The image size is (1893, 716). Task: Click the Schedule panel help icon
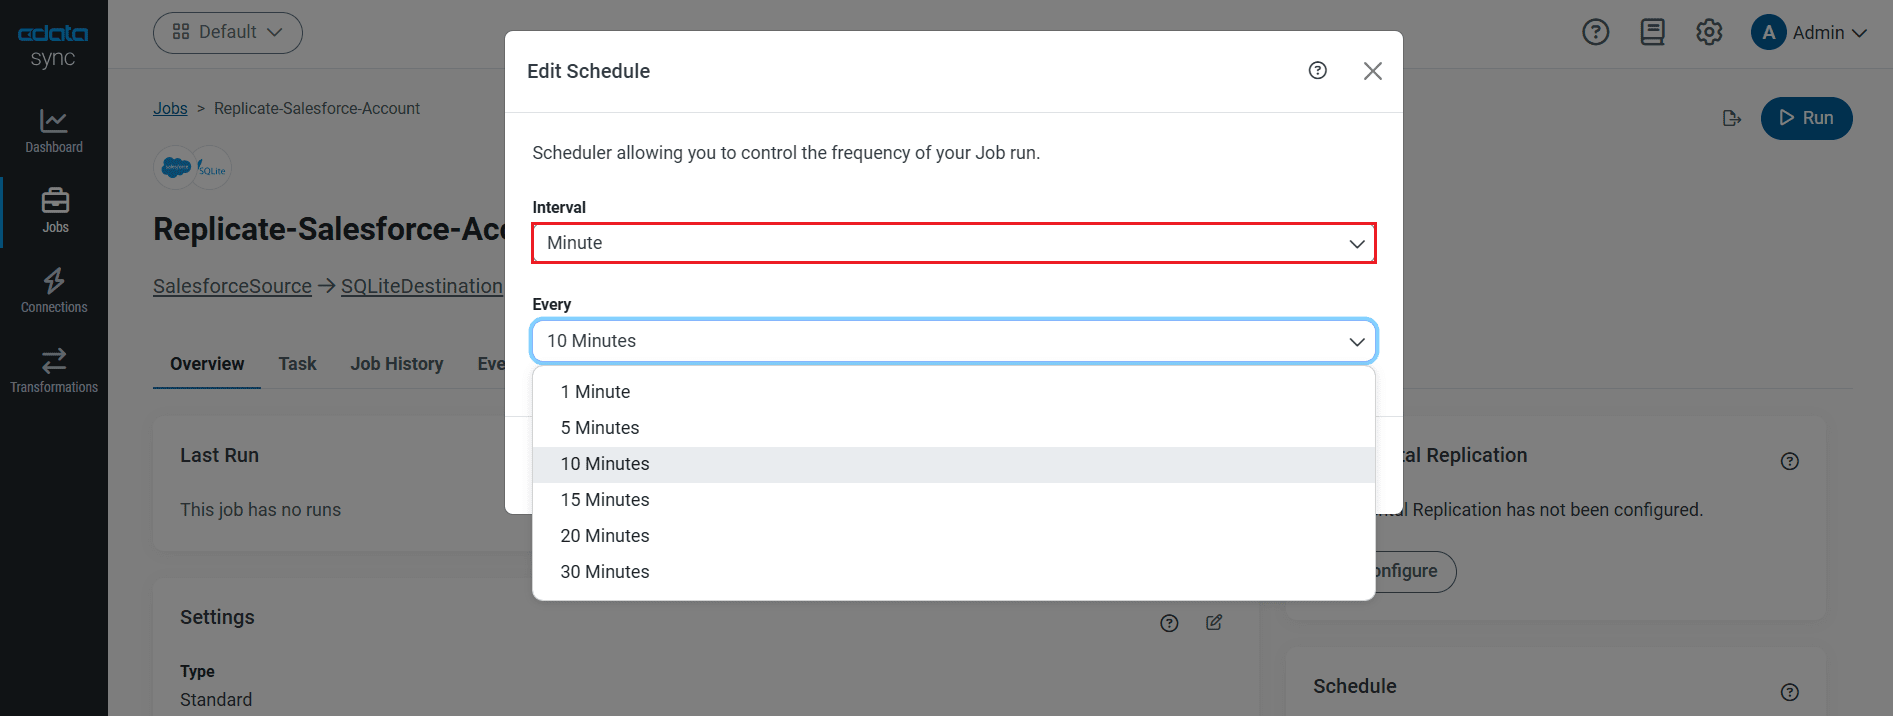tap(1789, 692)
